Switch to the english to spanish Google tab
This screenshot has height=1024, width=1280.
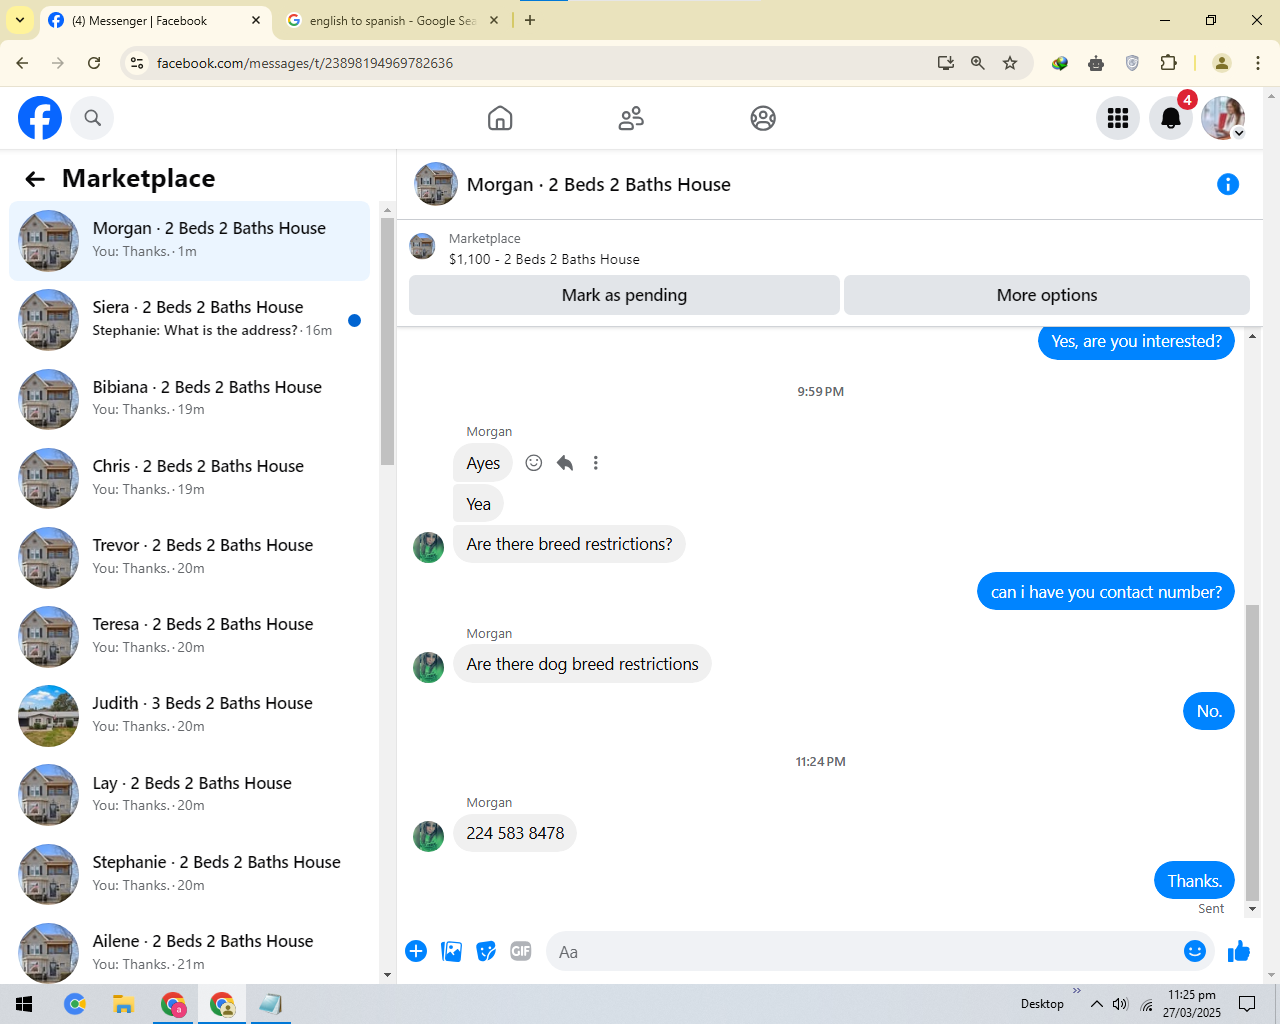click(392, 21)
